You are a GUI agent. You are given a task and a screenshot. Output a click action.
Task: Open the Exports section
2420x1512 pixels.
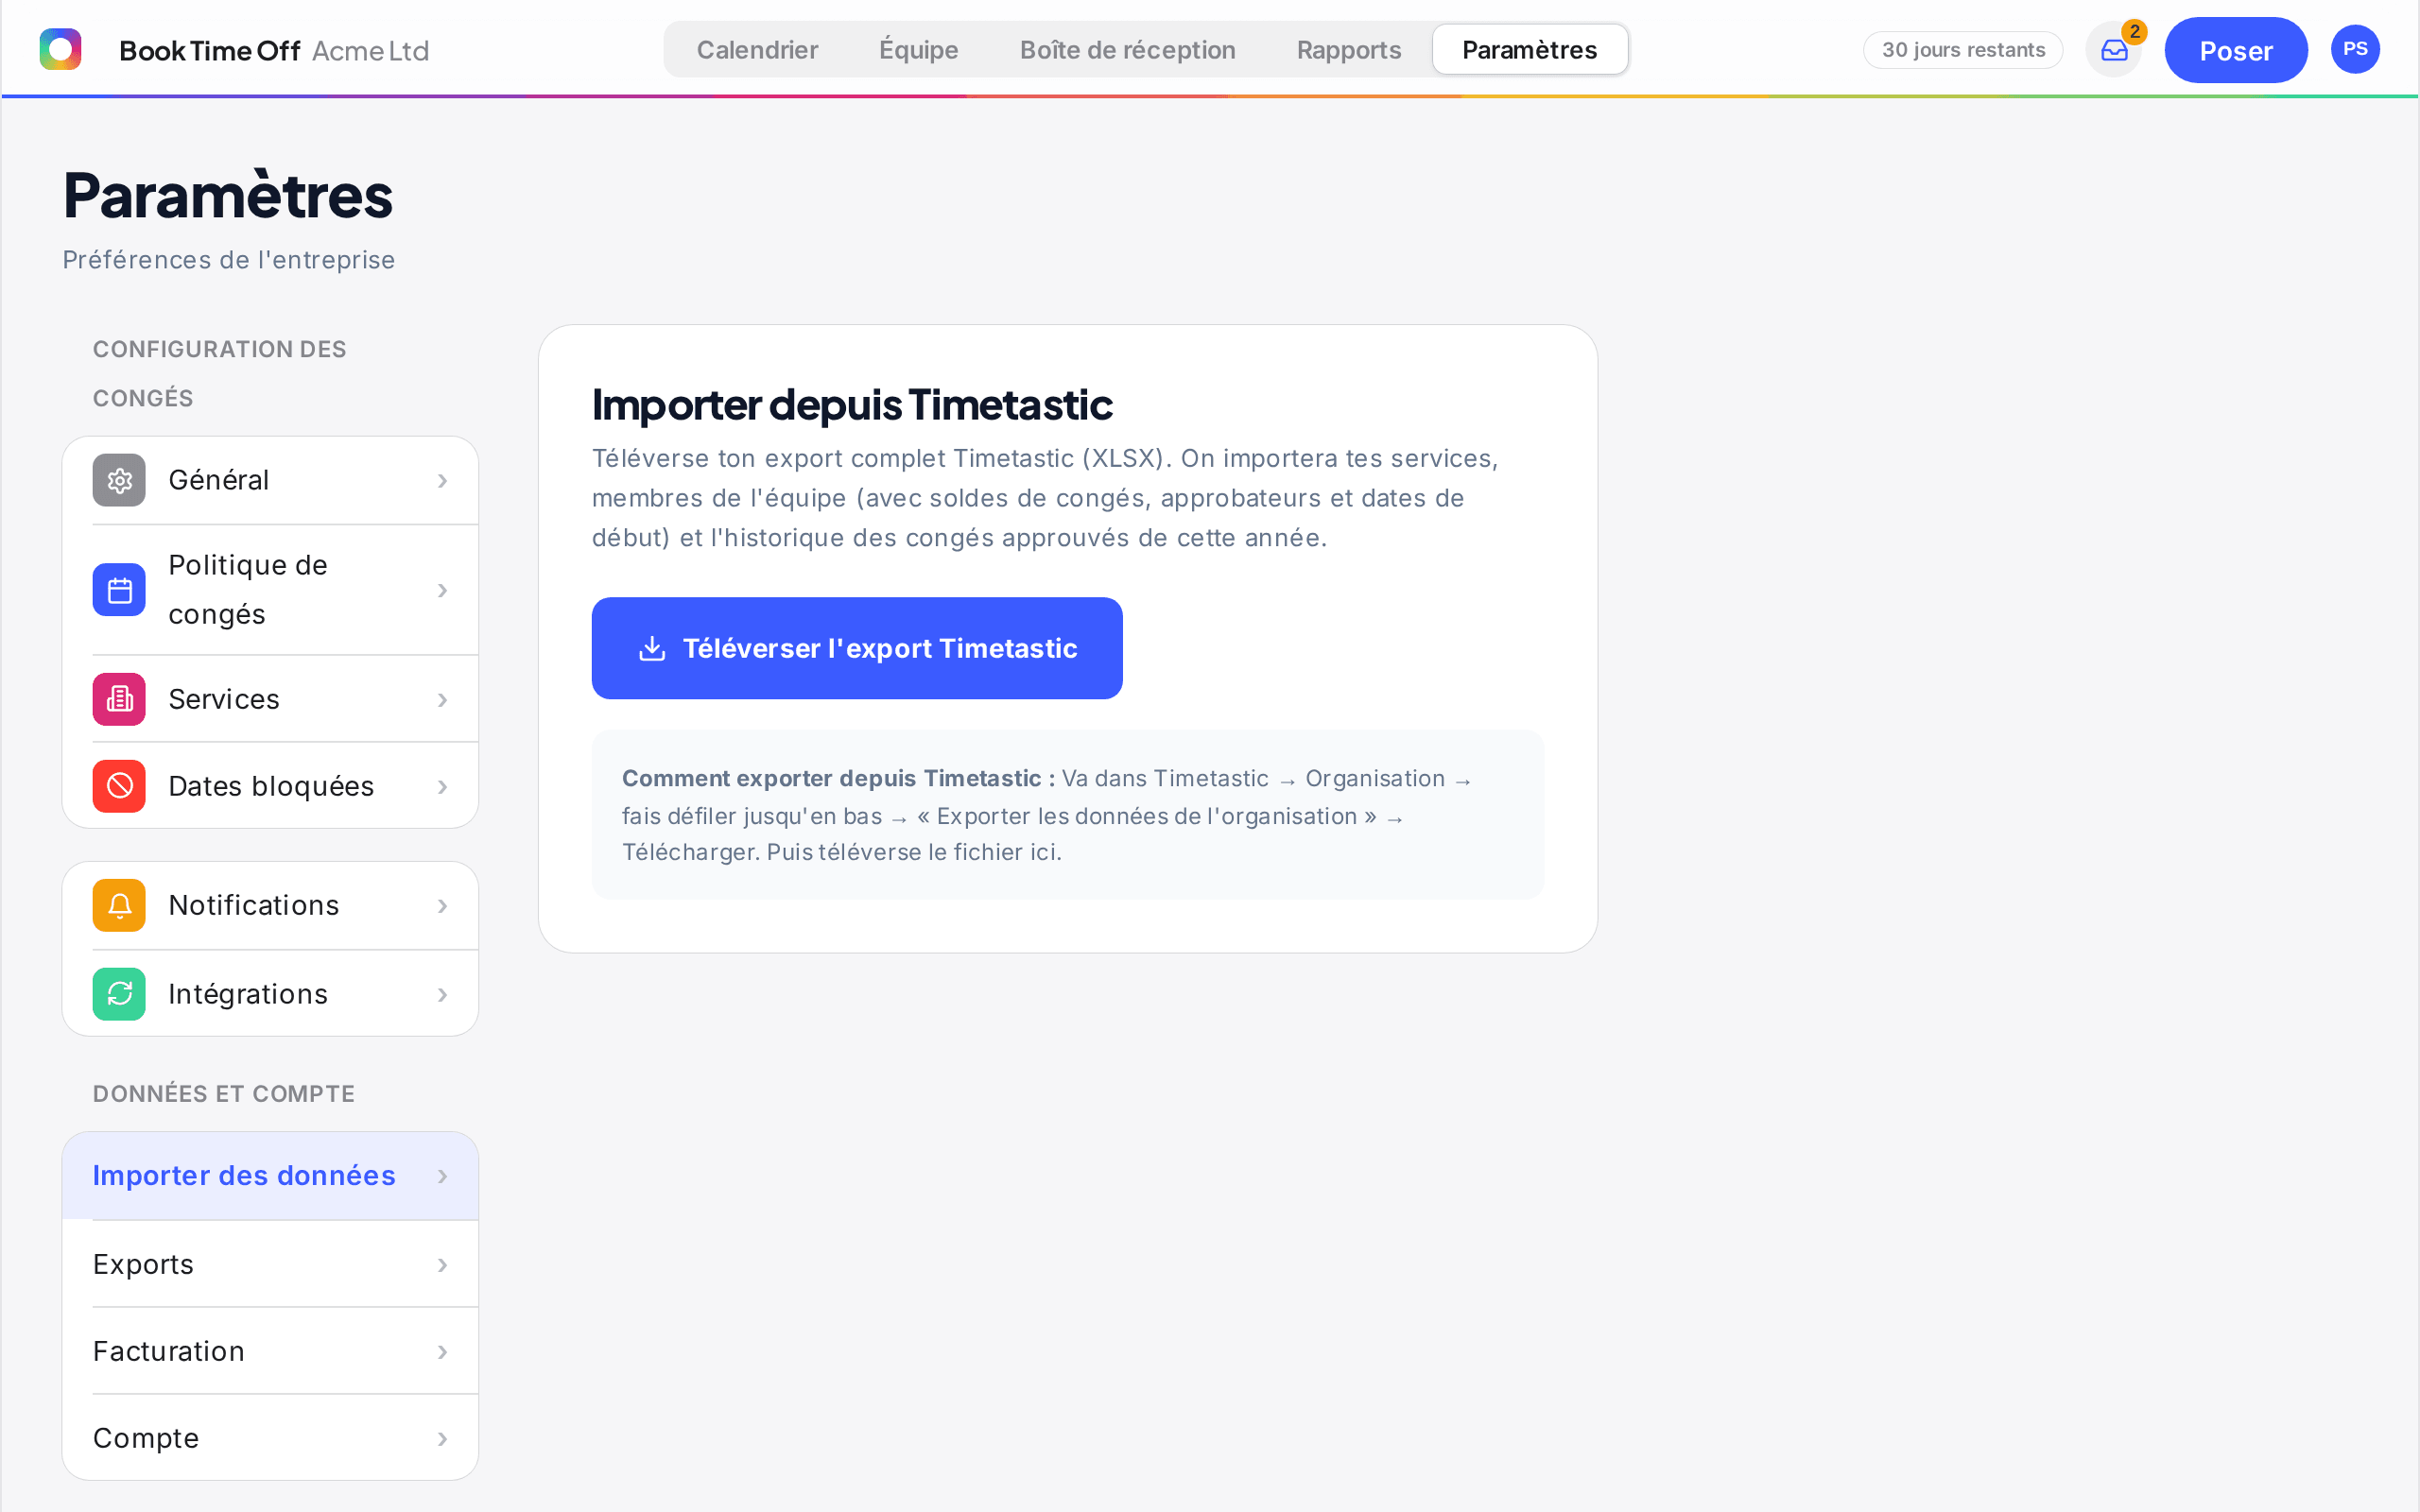(x=270, y=1264)
